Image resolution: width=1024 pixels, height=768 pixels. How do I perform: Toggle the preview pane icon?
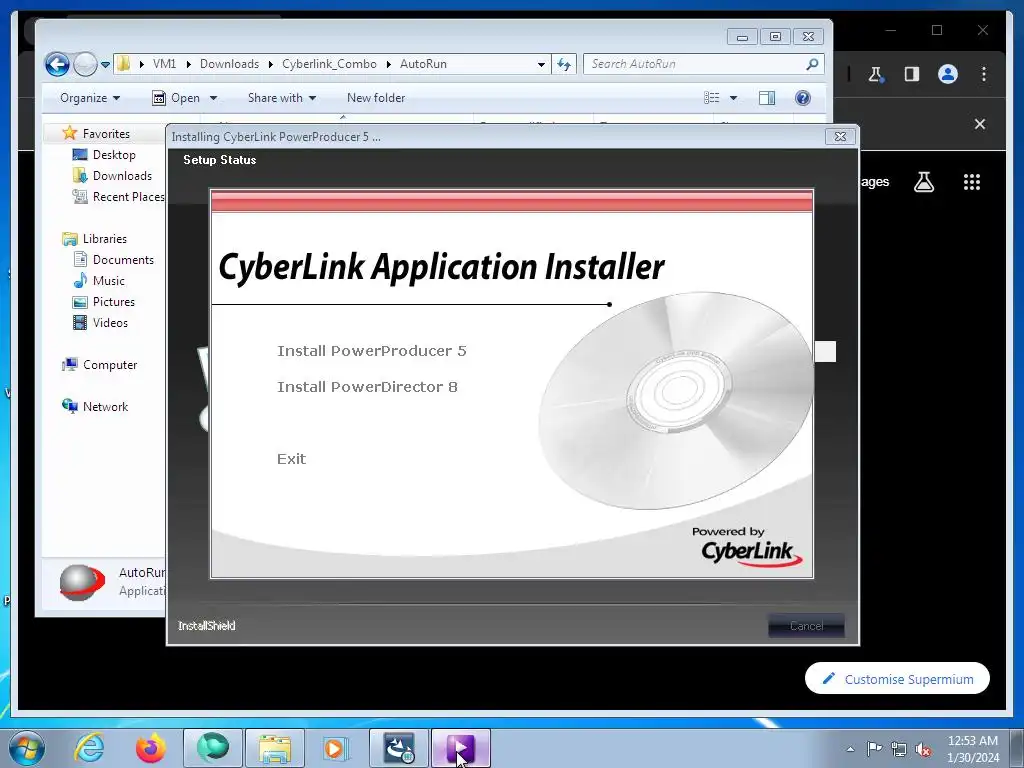(767, 98)
